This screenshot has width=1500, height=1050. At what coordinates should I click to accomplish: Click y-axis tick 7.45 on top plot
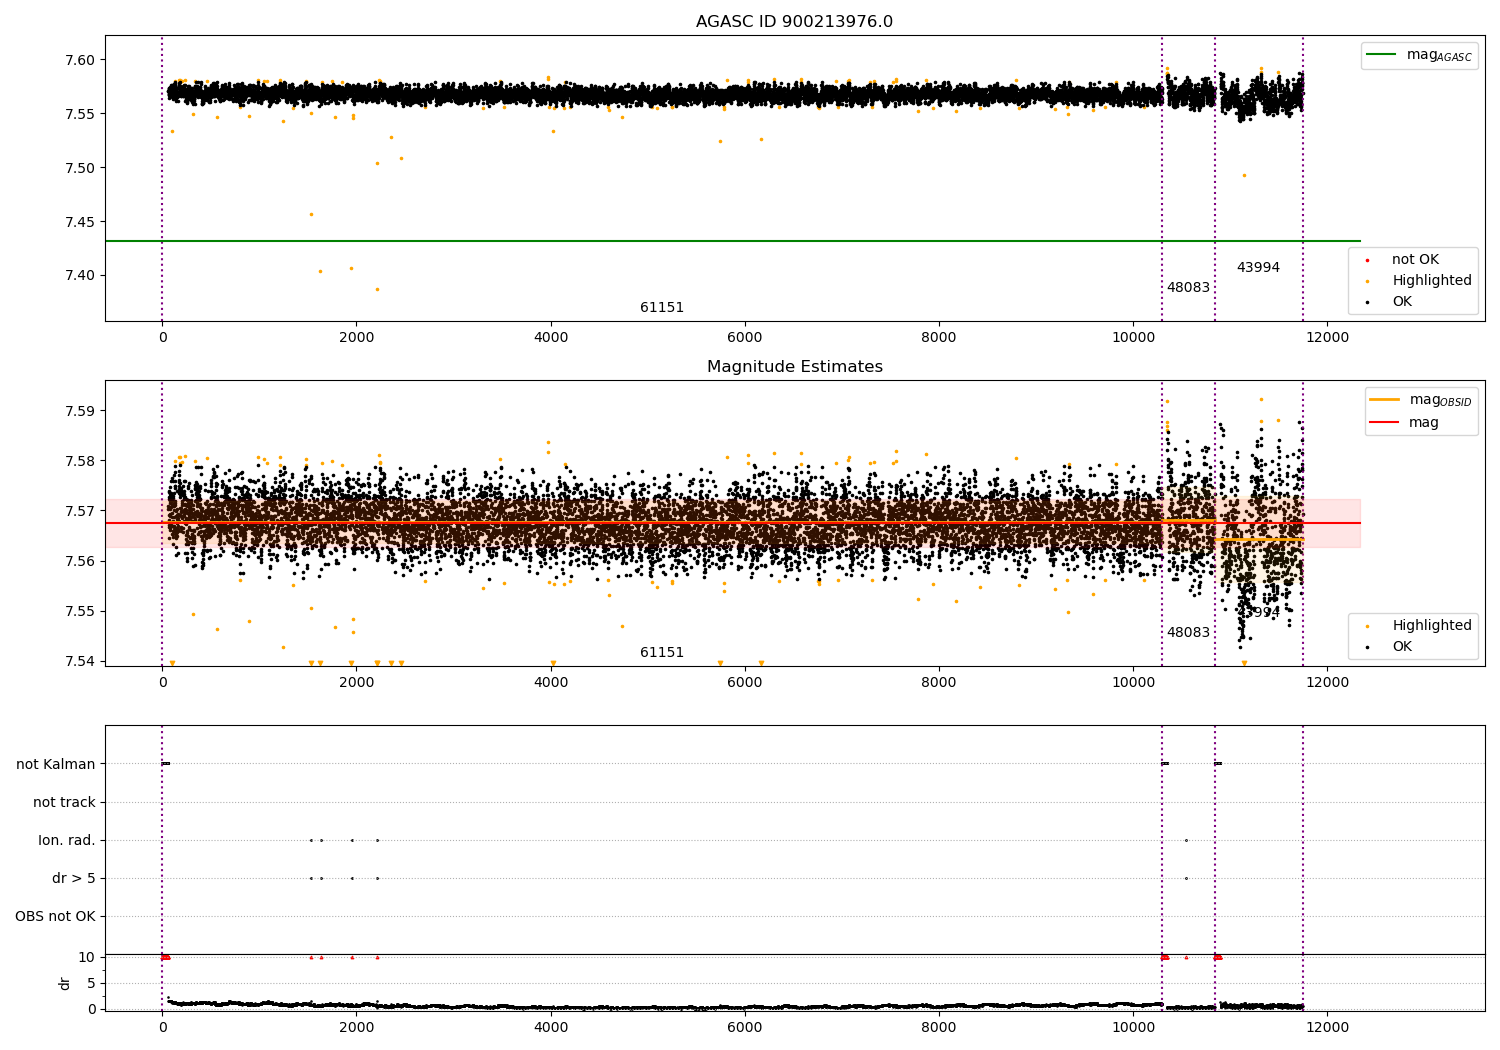pos(80,222)
